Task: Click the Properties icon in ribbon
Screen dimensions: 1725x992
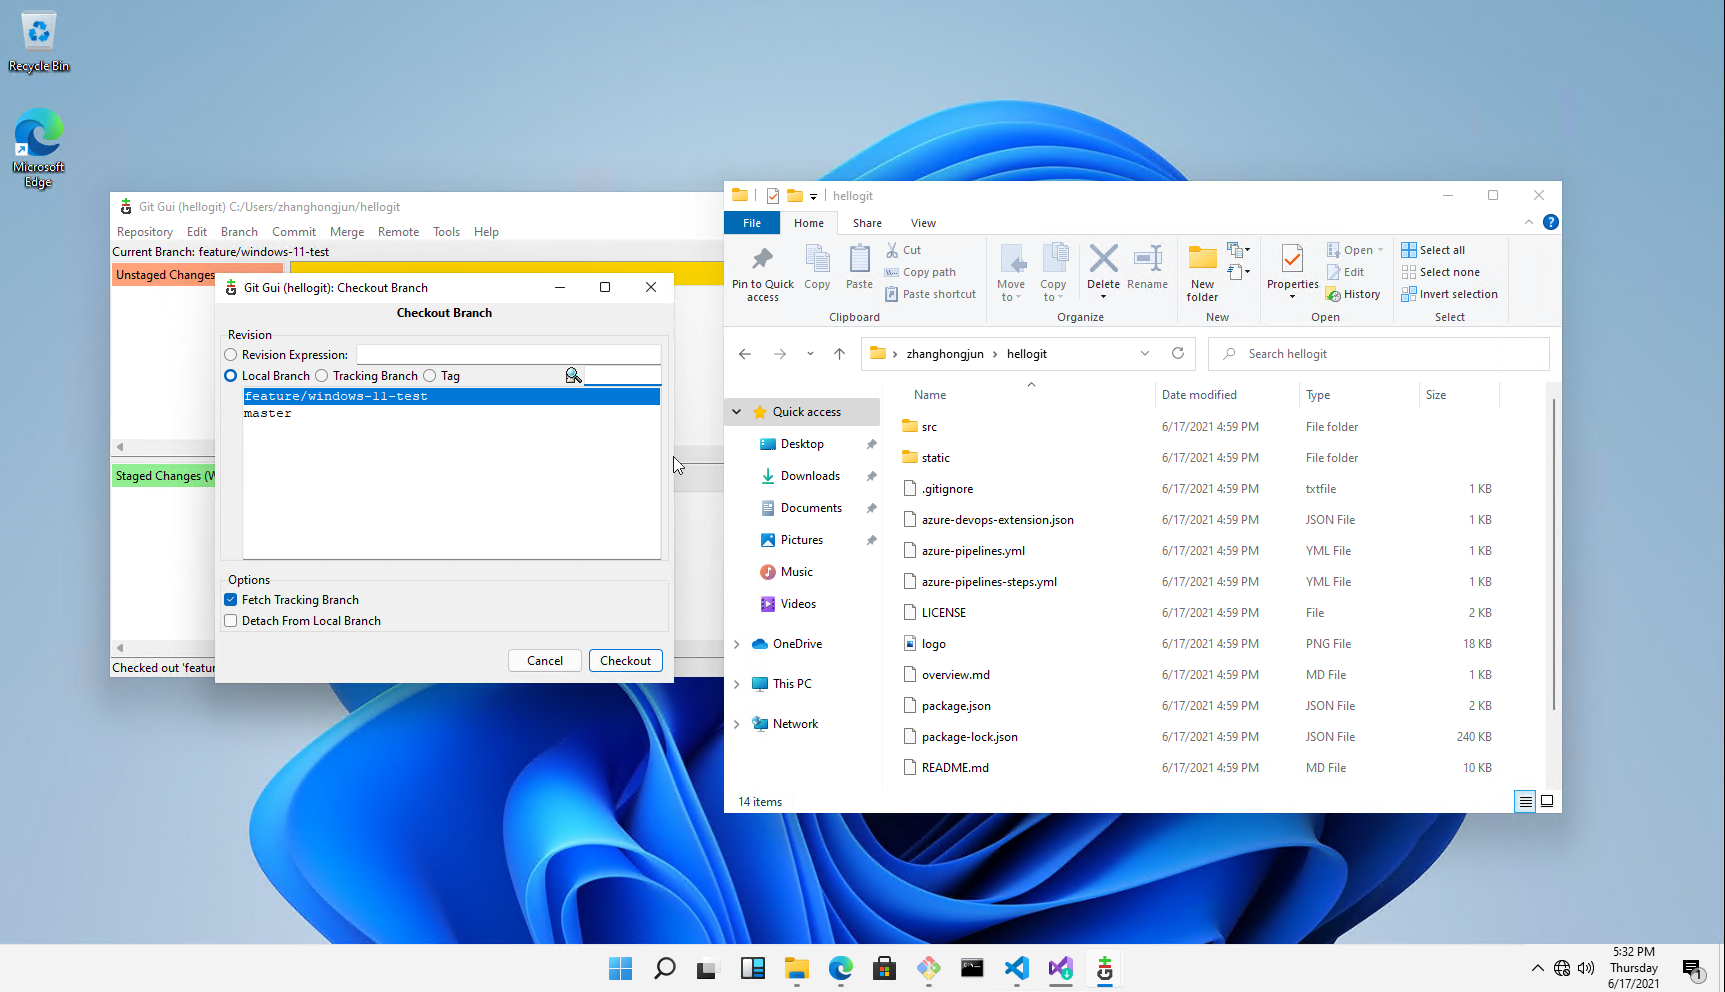Action: (x=1292, y=259)
